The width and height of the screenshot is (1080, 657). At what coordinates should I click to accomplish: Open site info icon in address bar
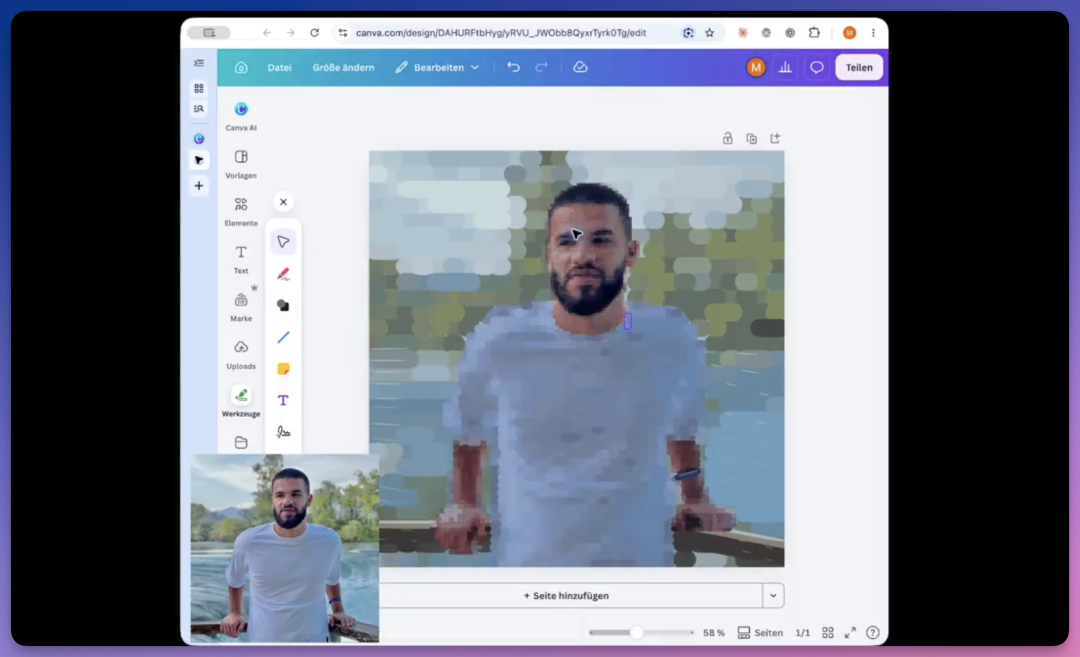[342, 32]
